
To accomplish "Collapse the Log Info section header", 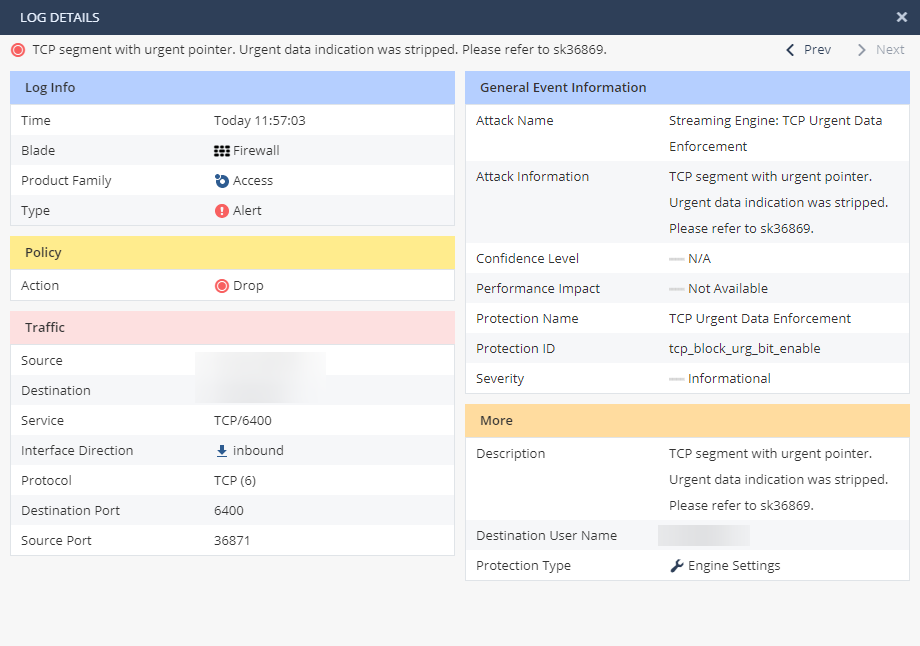I will click(232, 88).
